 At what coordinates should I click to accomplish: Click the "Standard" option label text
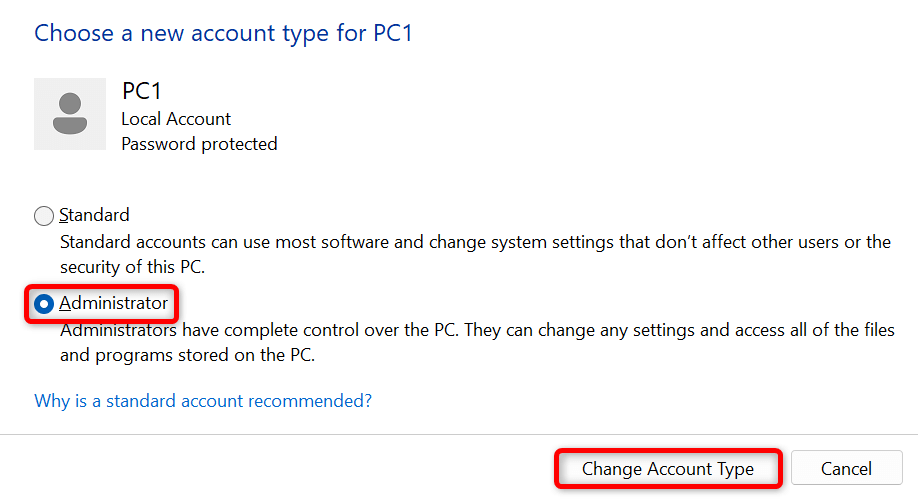[x=95, y=215]
